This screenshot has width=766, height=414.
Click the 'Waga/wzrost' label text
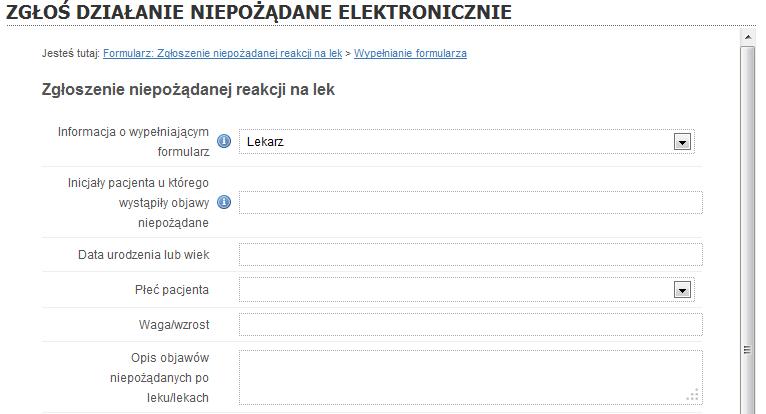pos(174,325)
